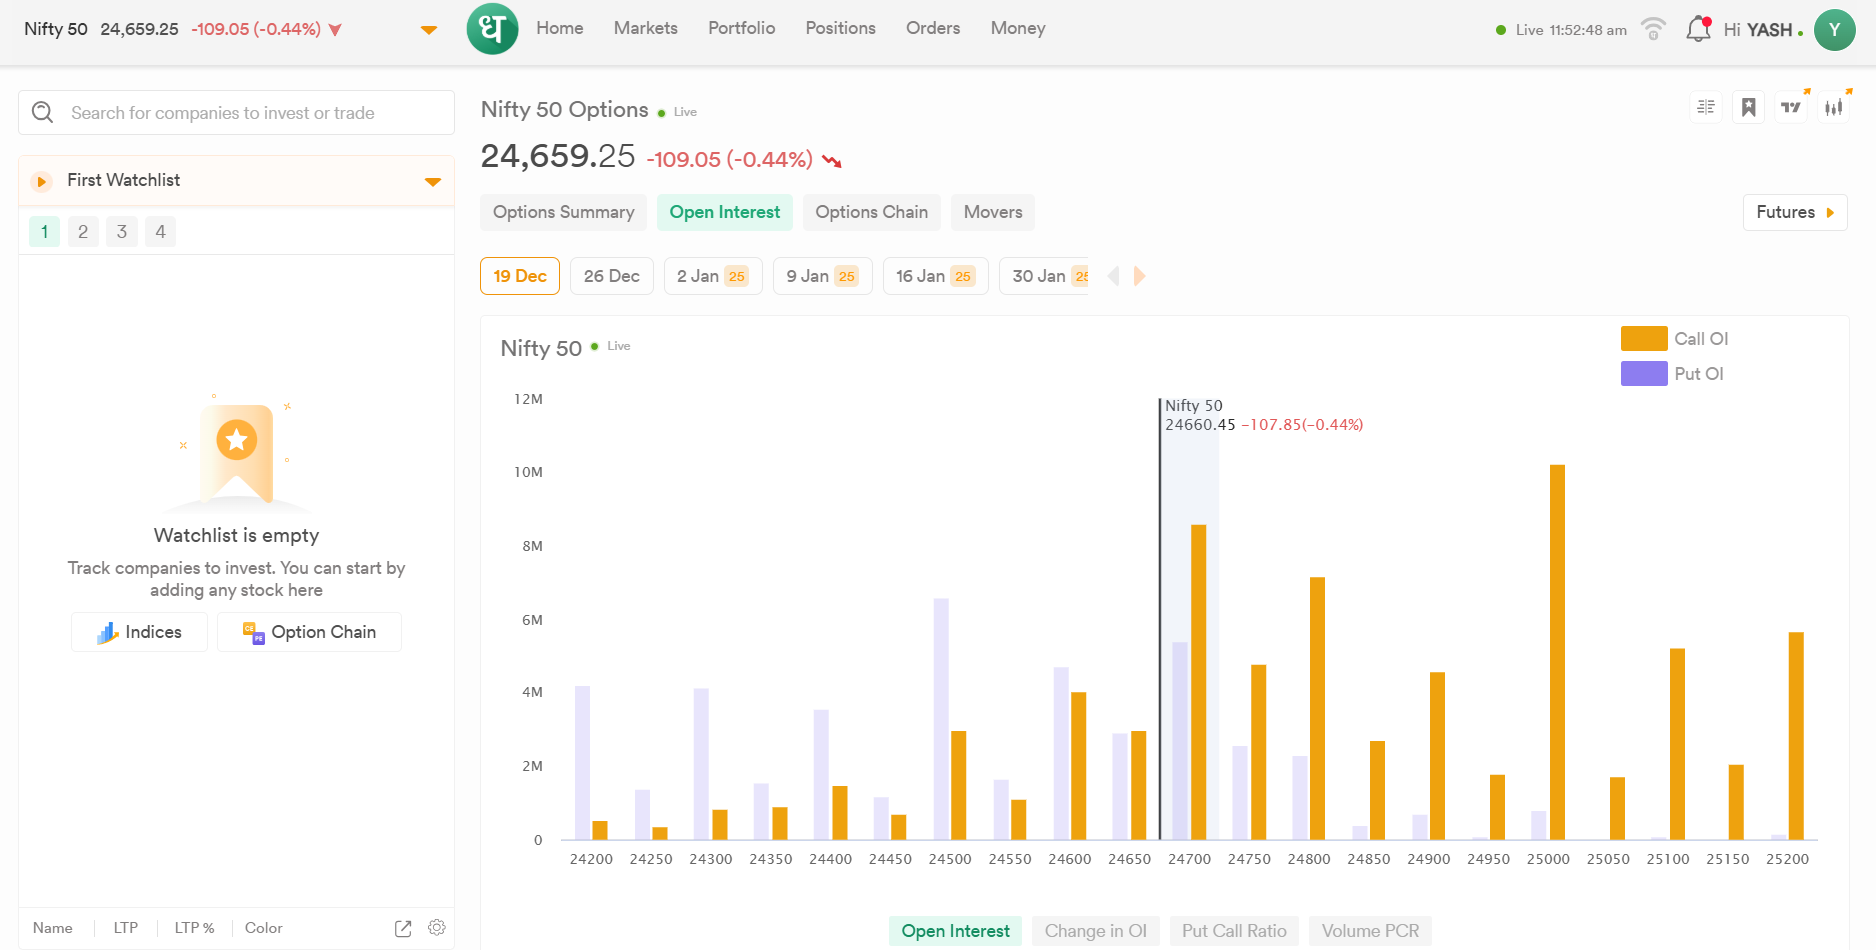This screenshot has height=950, width=1876.
Task: Select watchlist number 2
Action: point(83,232)
